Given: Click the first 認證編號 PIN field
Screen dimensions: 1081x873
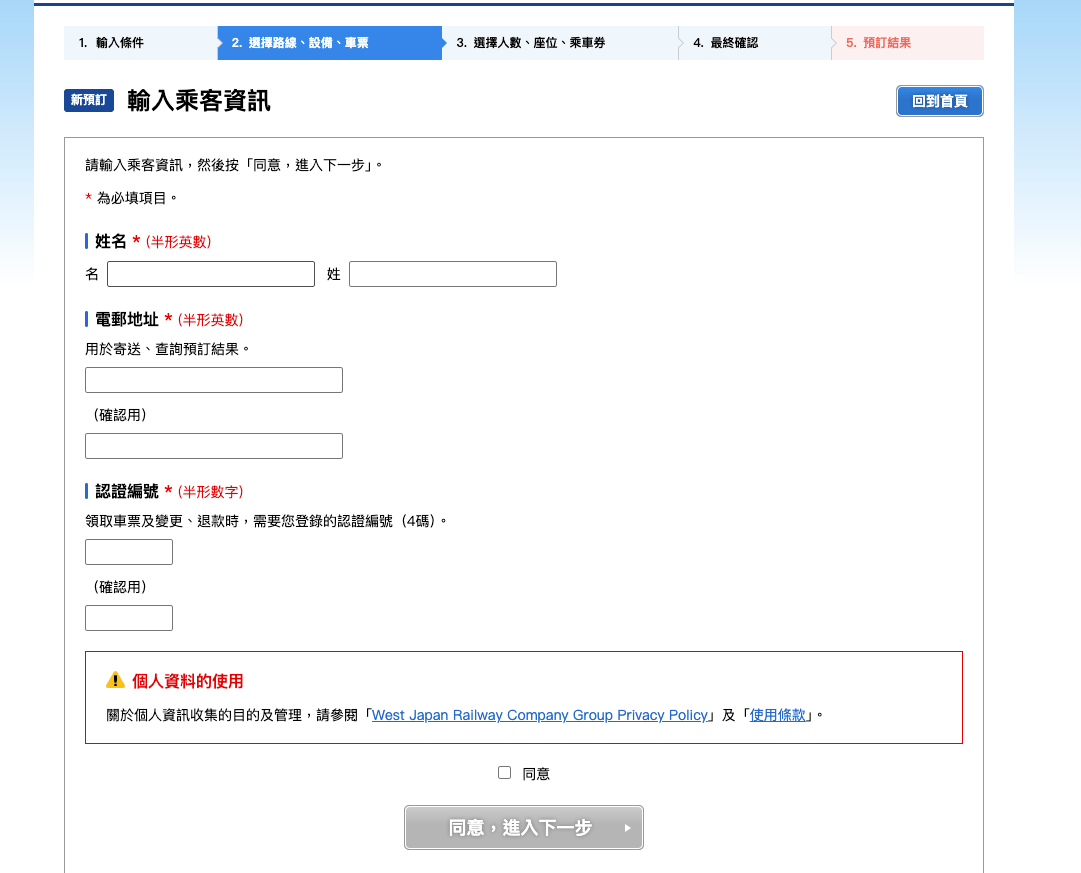Looking at the screenshot, I should coord(129,552).
